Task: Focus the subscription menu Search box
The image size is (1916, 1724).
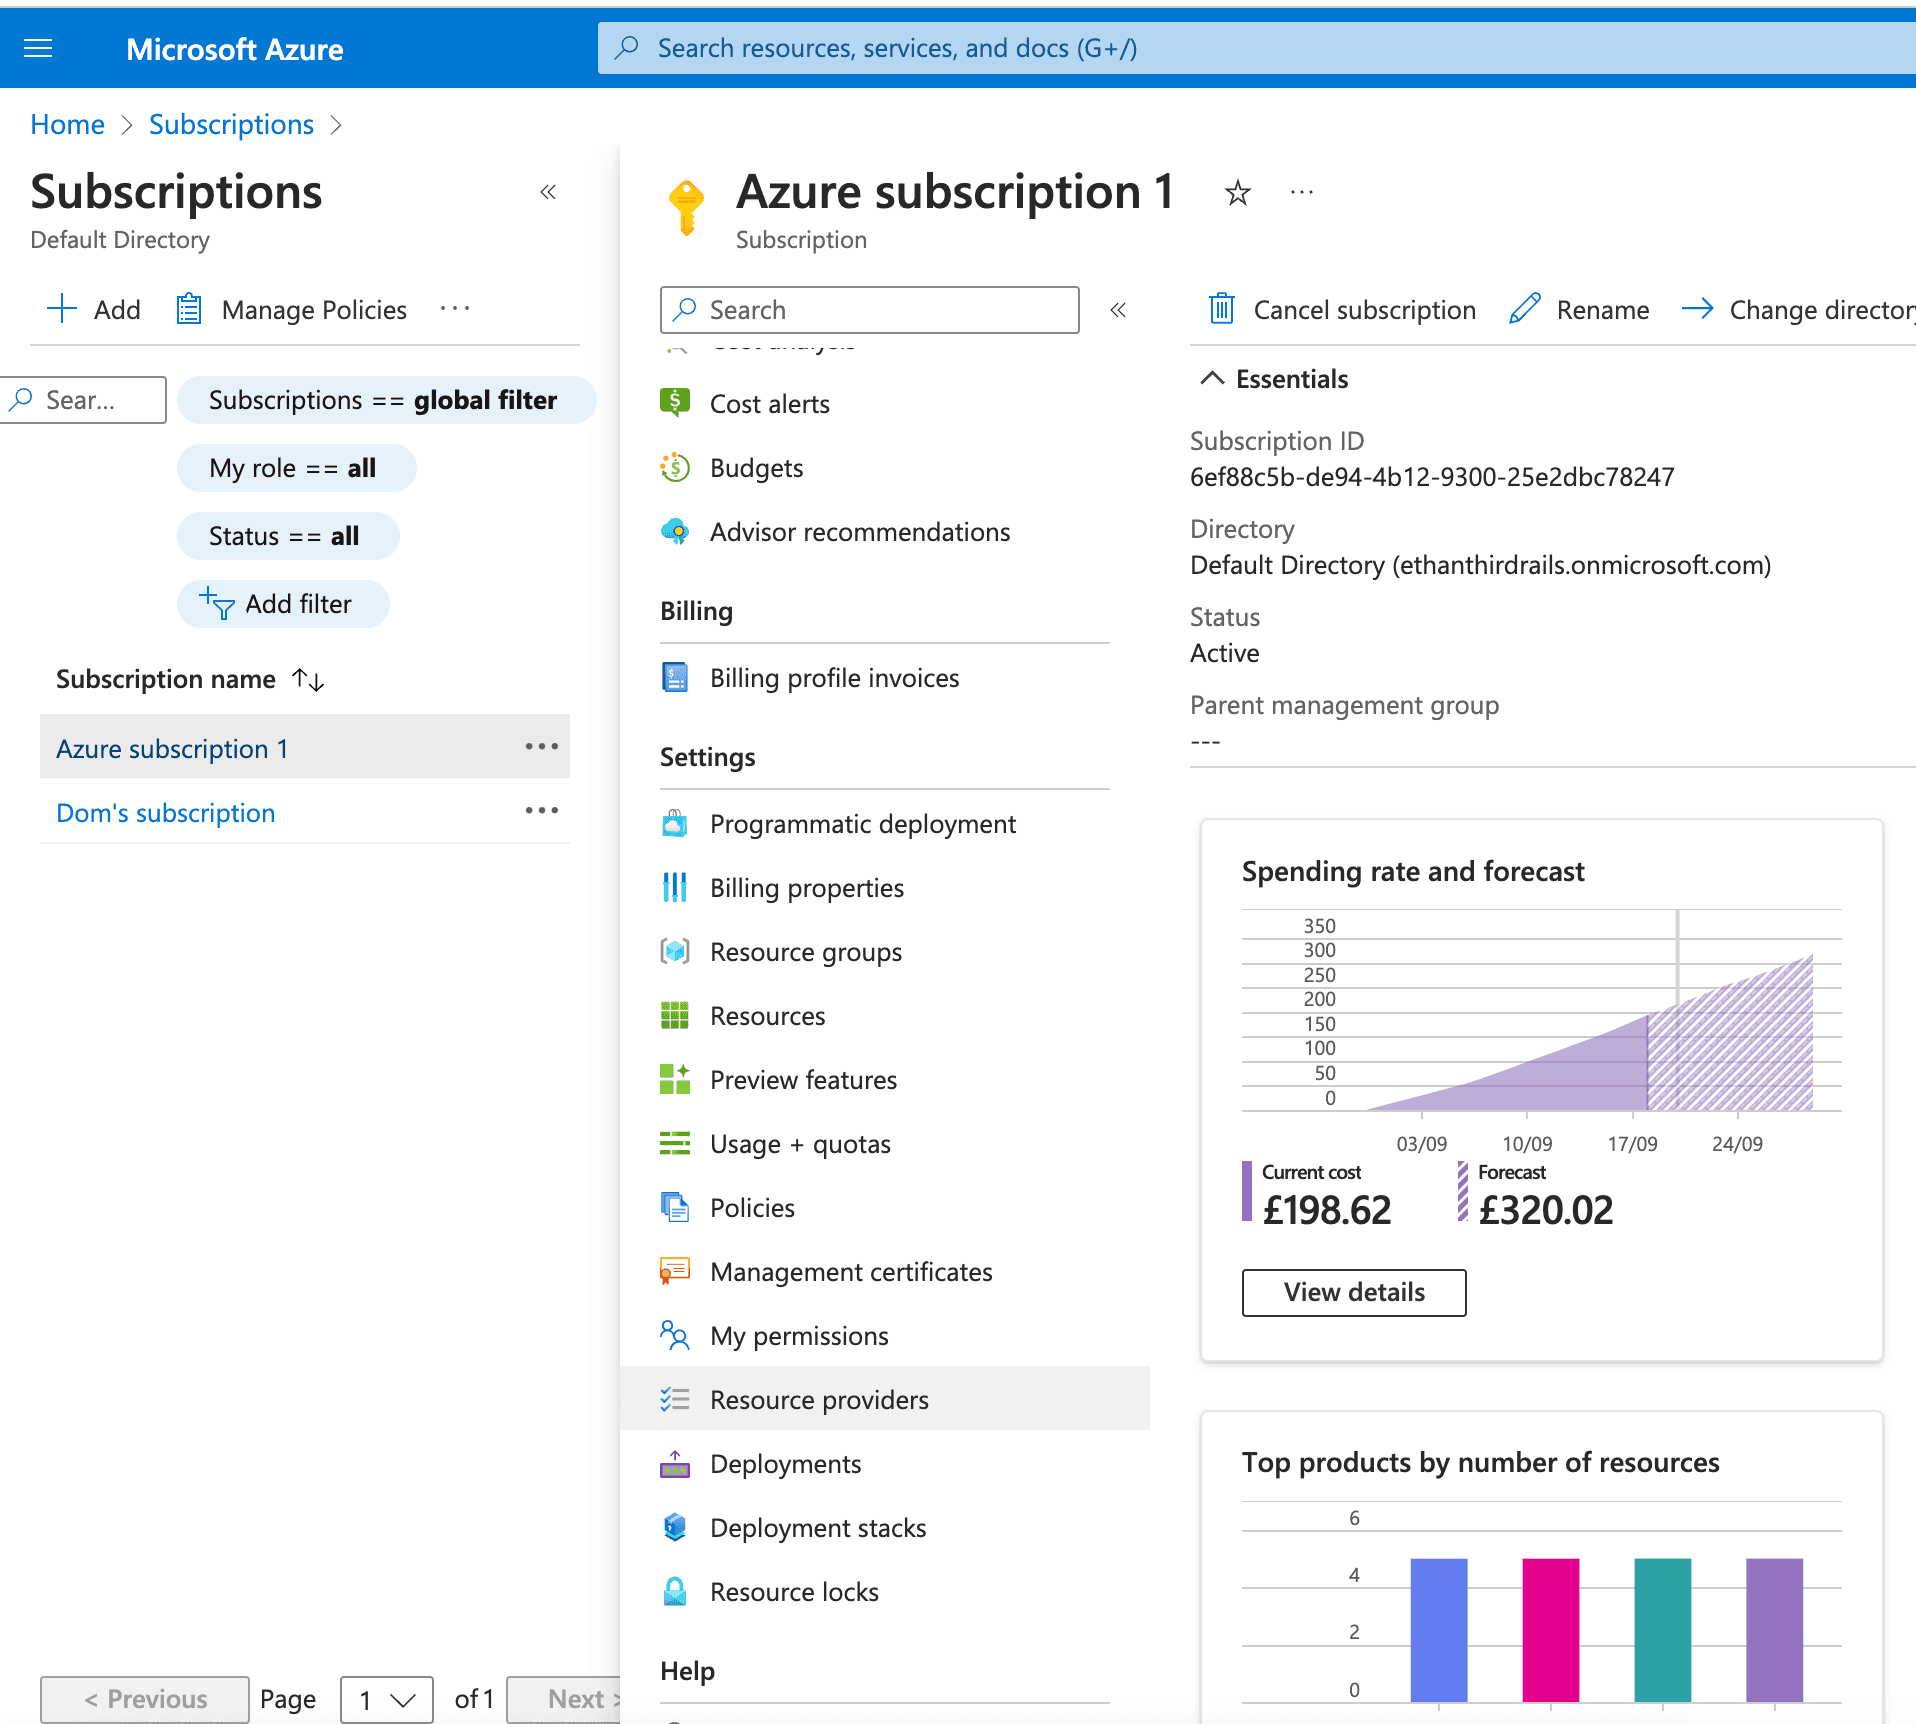Action: [870, 310]
